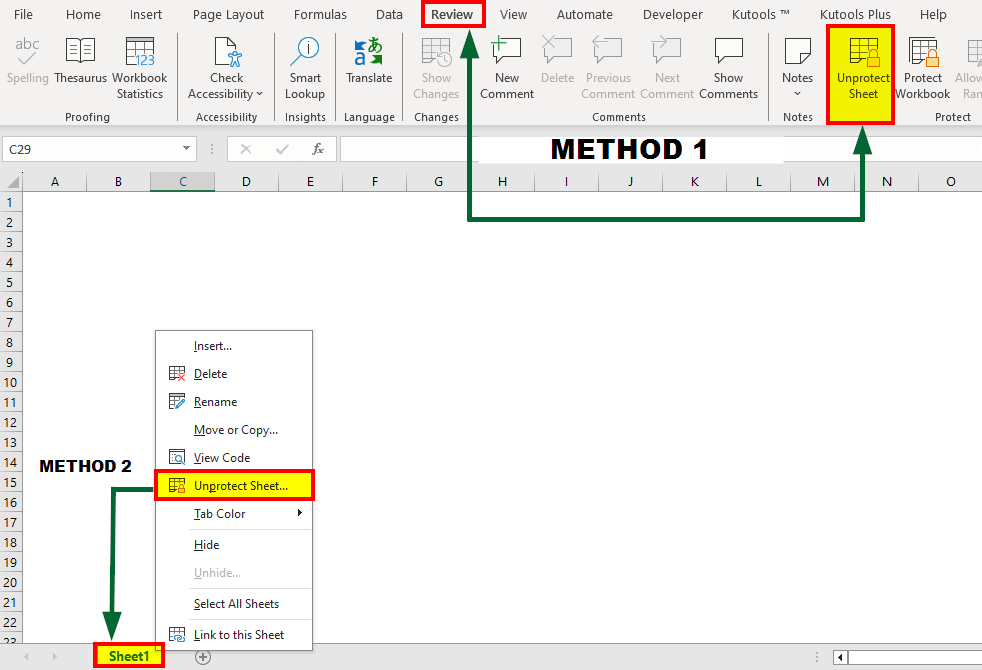The width and height of the screenshot is (982, 670).
Task: Select column C header
Action: (182, 182)
